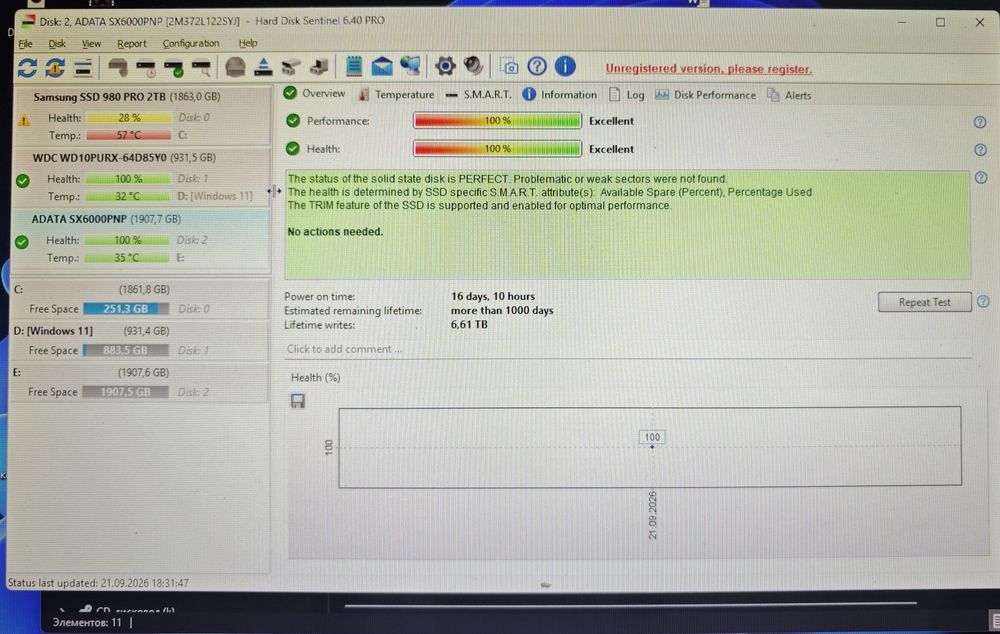This screenshot has width=1000, height=634.
Task: Click the question mark help toolbar icon
Action: pyautogui.click(x=537, y=66)
